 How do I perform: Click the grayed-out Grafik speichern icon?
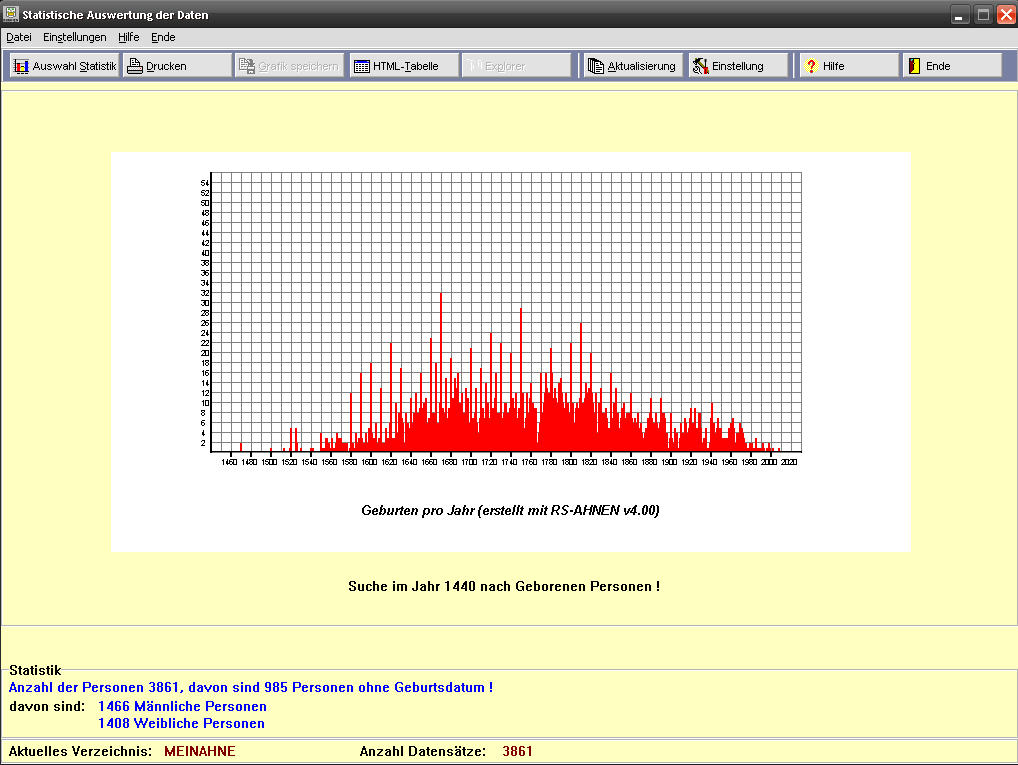247,66
